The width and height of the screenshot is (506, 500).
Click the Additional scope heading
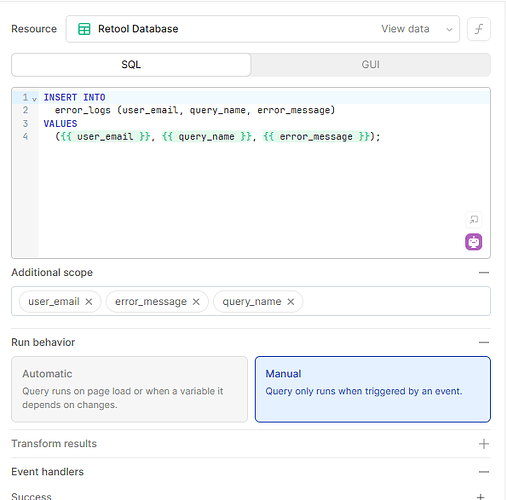(52, 273)
